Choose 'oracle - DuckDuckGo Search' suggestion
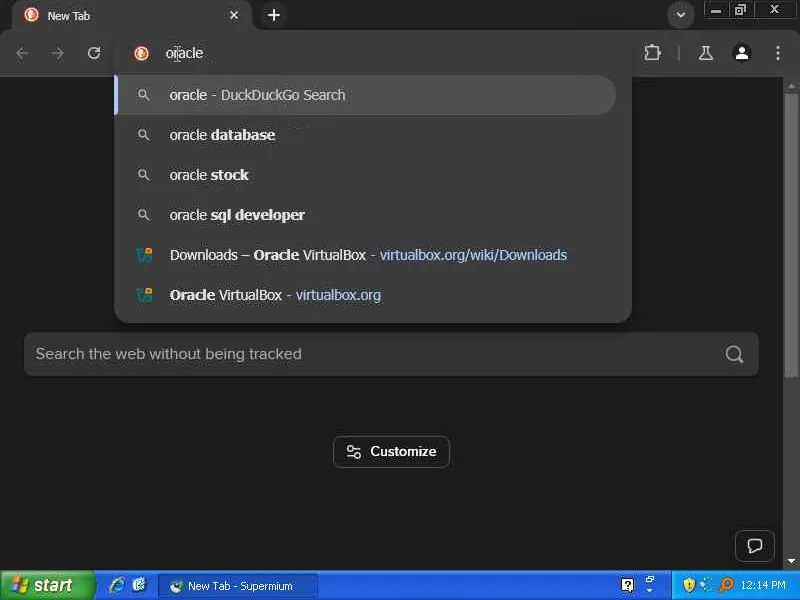This screenshot has height=600, width=800. 365,95
